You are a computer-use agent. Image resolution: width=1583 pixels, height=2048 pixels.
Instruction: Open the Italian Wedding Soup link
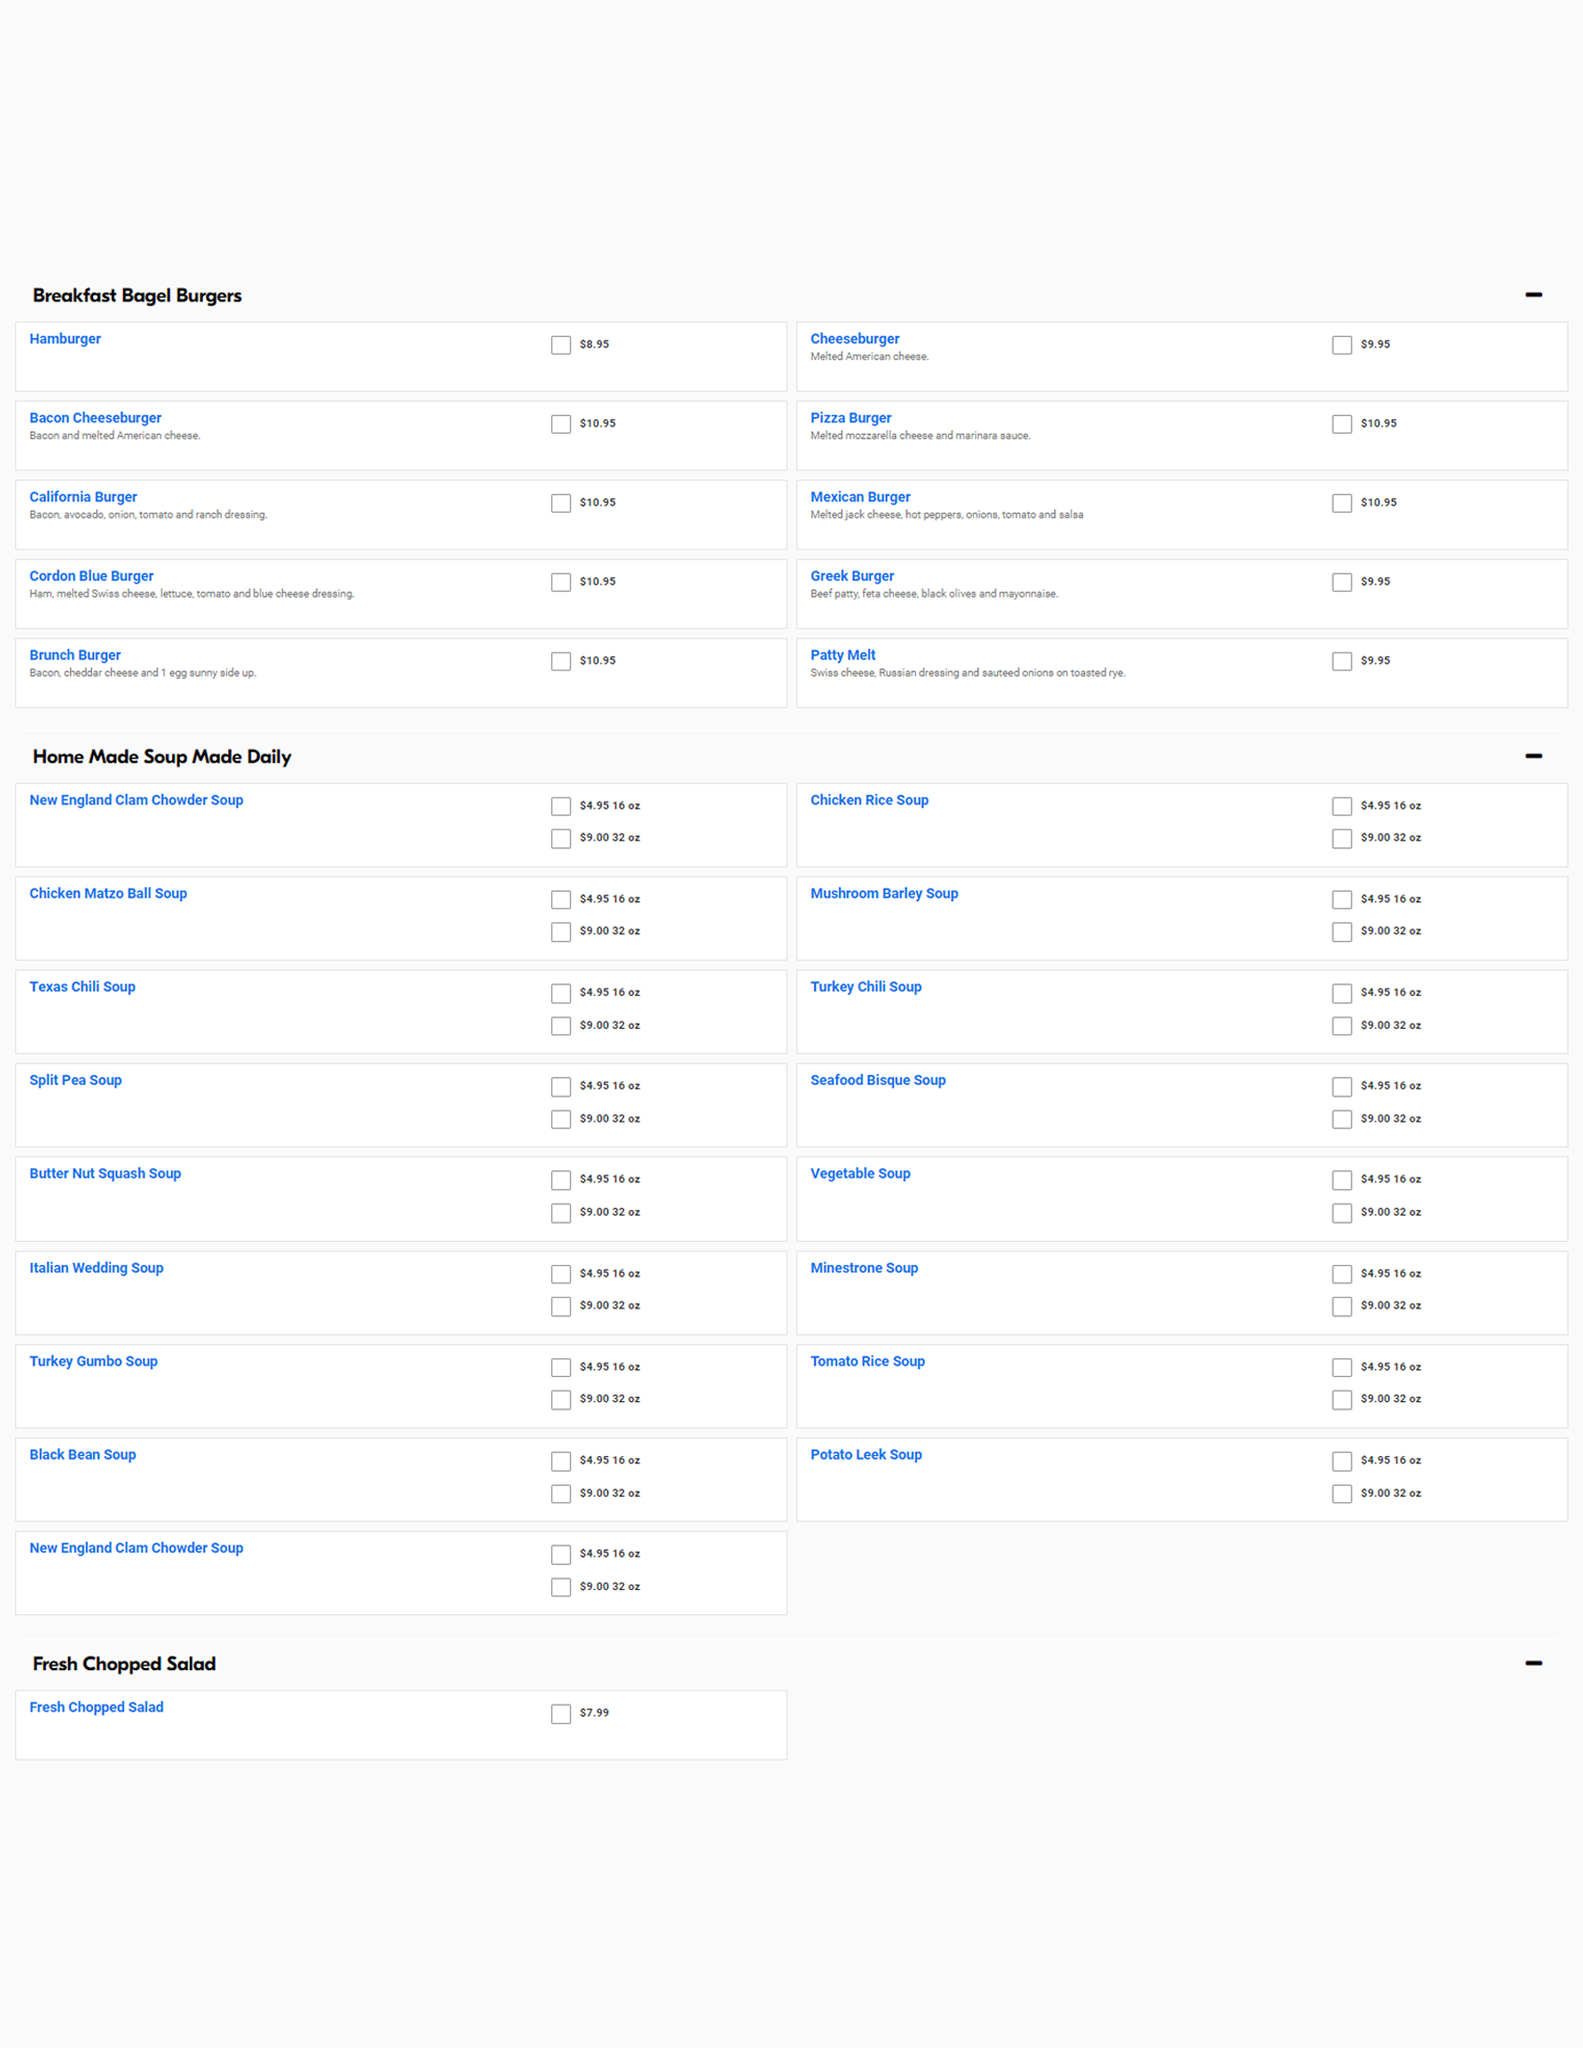[96, 1268]
